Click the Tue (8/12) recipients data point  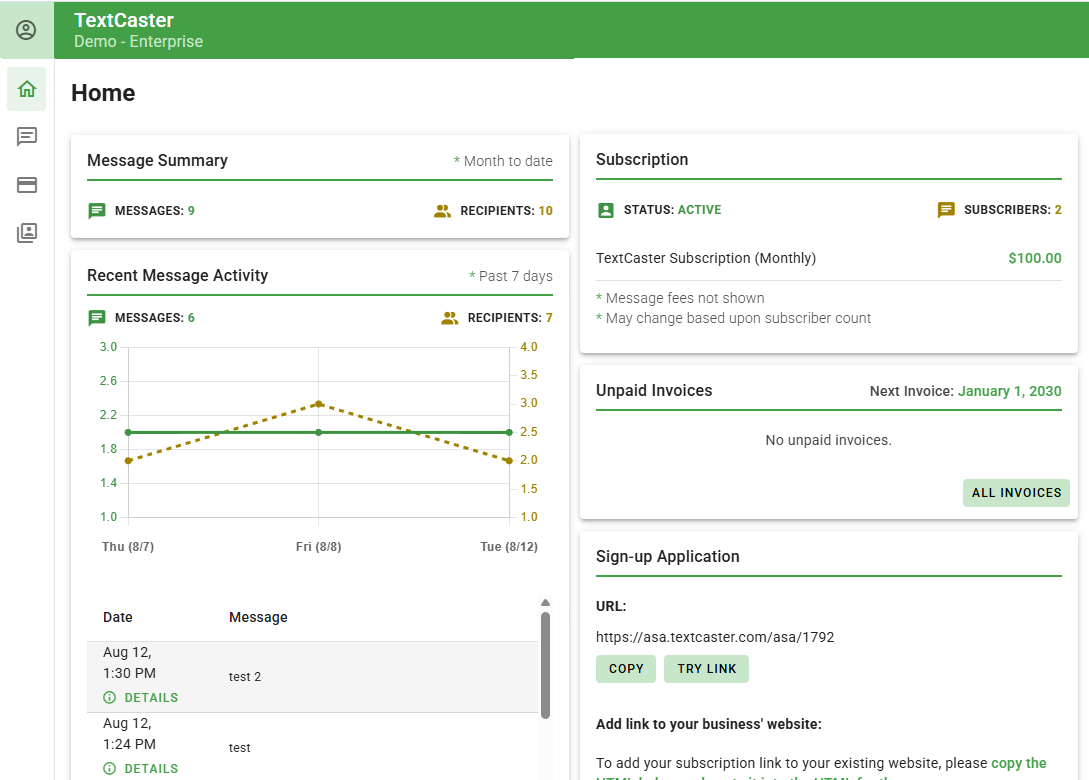point(509,460)
